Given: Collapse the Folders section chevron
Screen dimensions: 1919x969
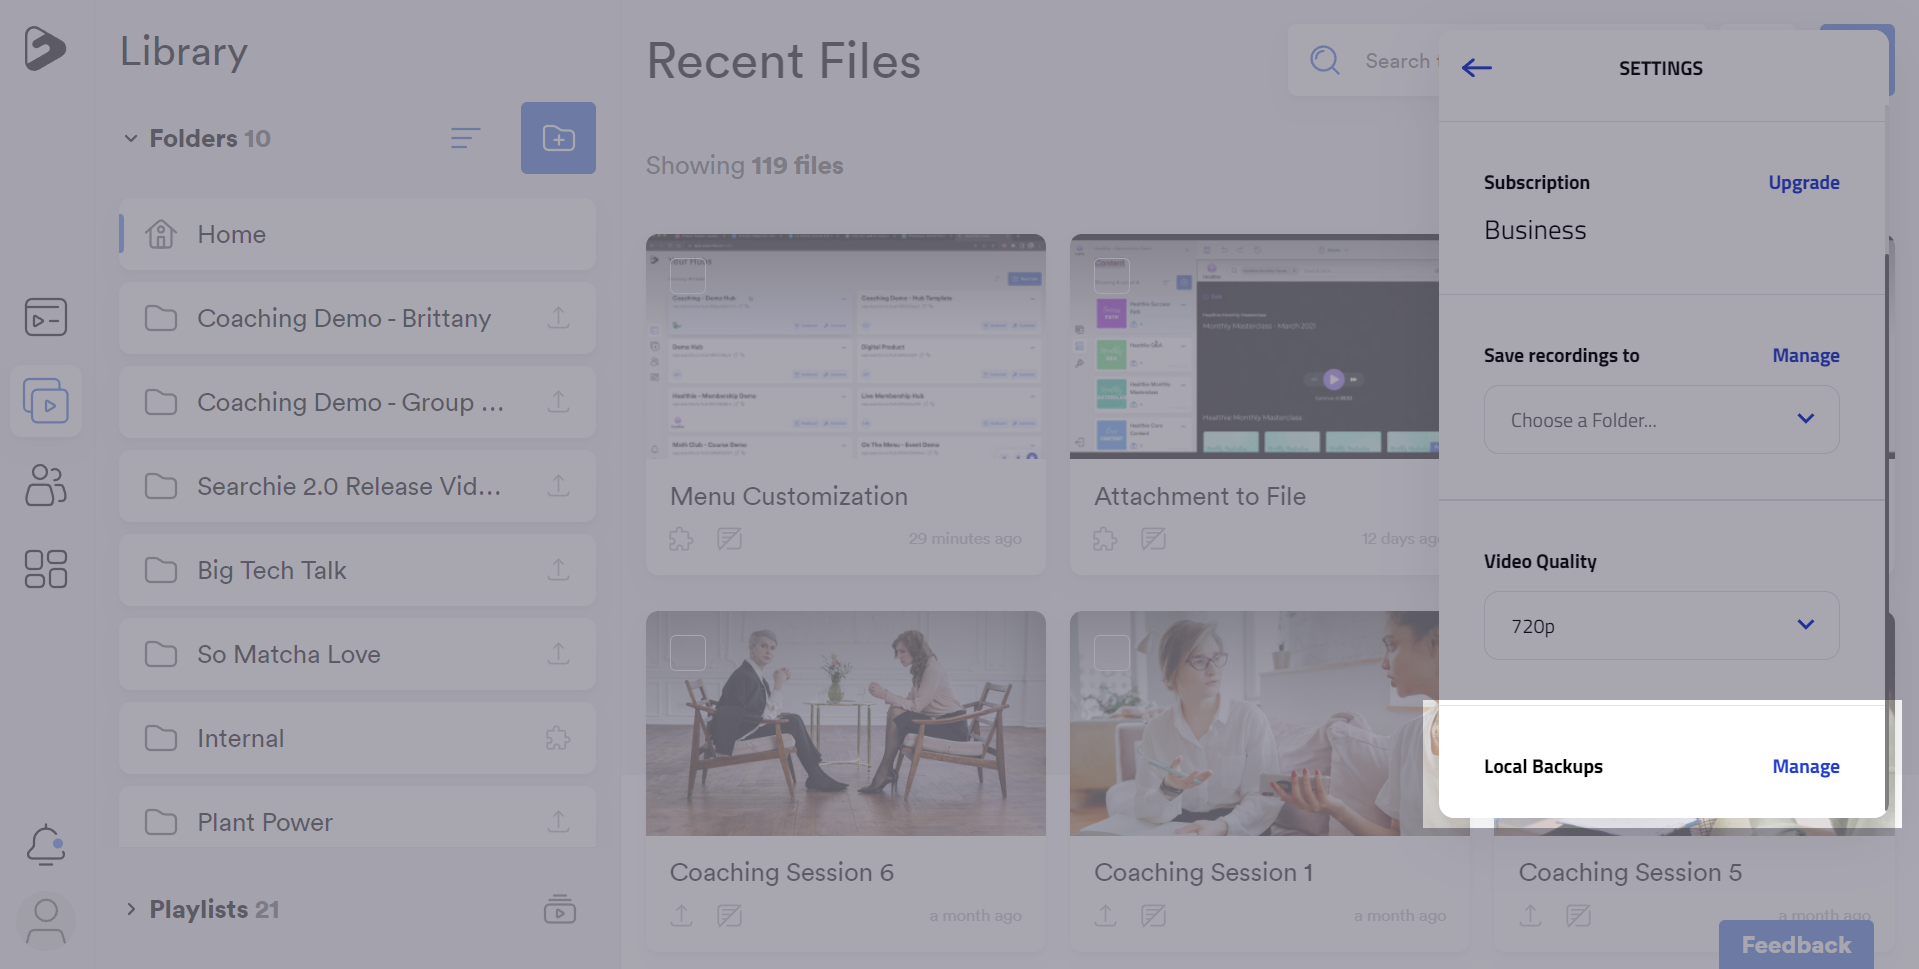Looking at the screenshot, I should pyautogui.click(x=131, y=138).
